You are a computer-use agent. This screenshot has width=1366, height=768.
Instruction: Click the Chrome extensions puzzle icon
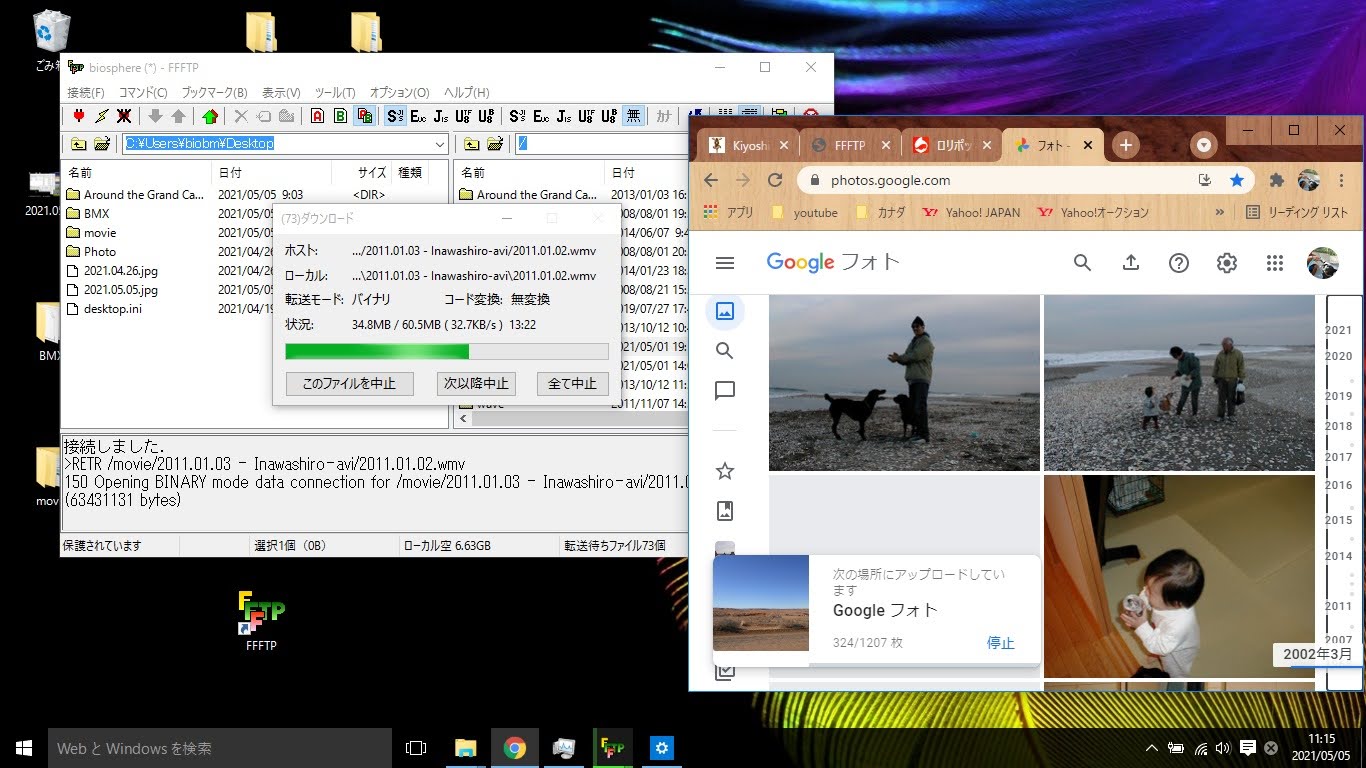click(x=1276, y=180)
